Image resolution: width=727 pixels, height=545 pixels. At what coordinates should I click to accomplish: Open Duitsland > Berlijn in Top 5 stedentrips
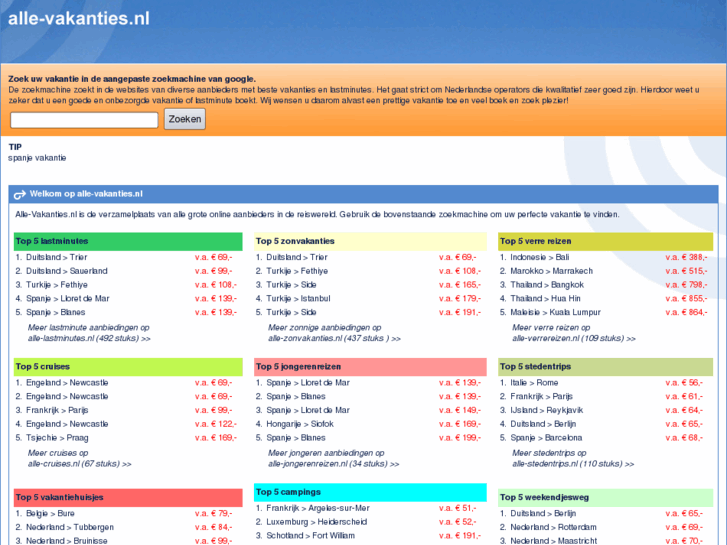(543, 424)
